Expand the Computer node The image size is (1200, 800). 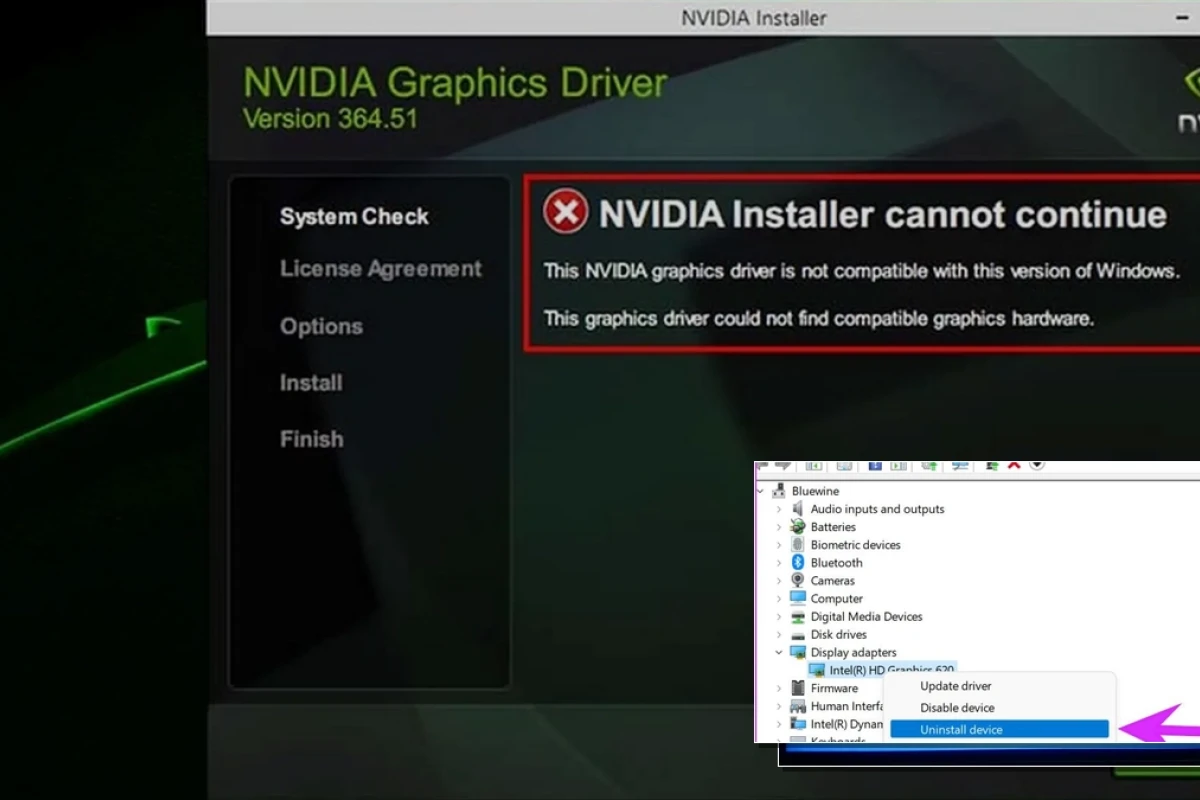click(x=780, y=599)
